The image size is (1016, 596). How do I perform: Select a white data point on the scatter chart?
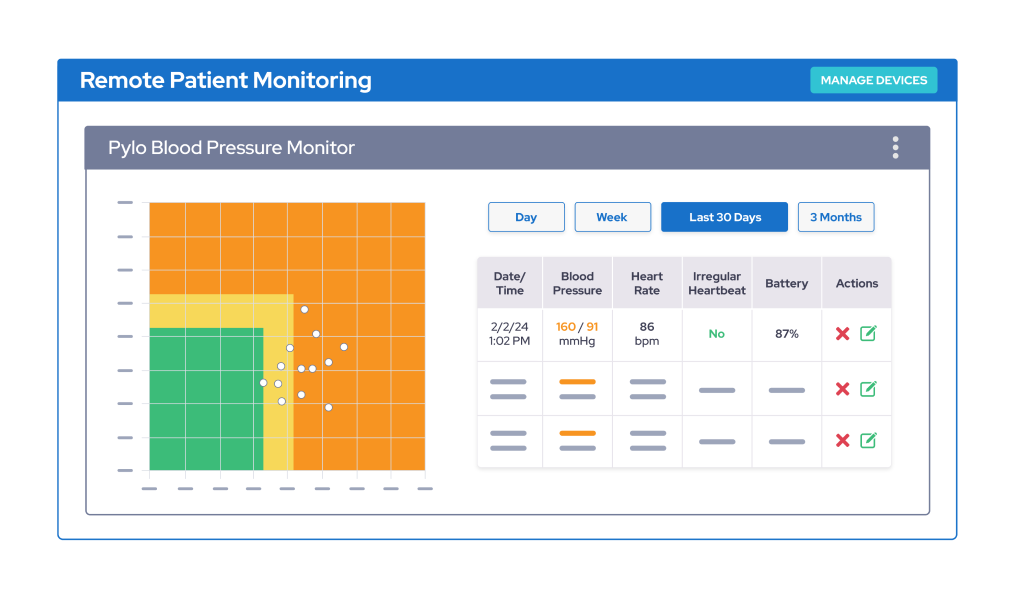[304, 309]
